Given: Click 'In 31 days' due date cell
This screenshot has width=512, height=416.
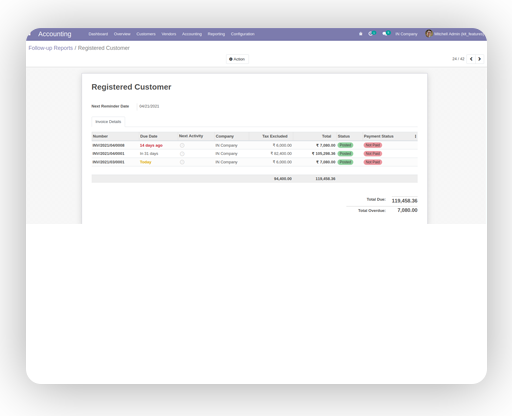Looking at the screenshot, I should click(x=149, y=154).
